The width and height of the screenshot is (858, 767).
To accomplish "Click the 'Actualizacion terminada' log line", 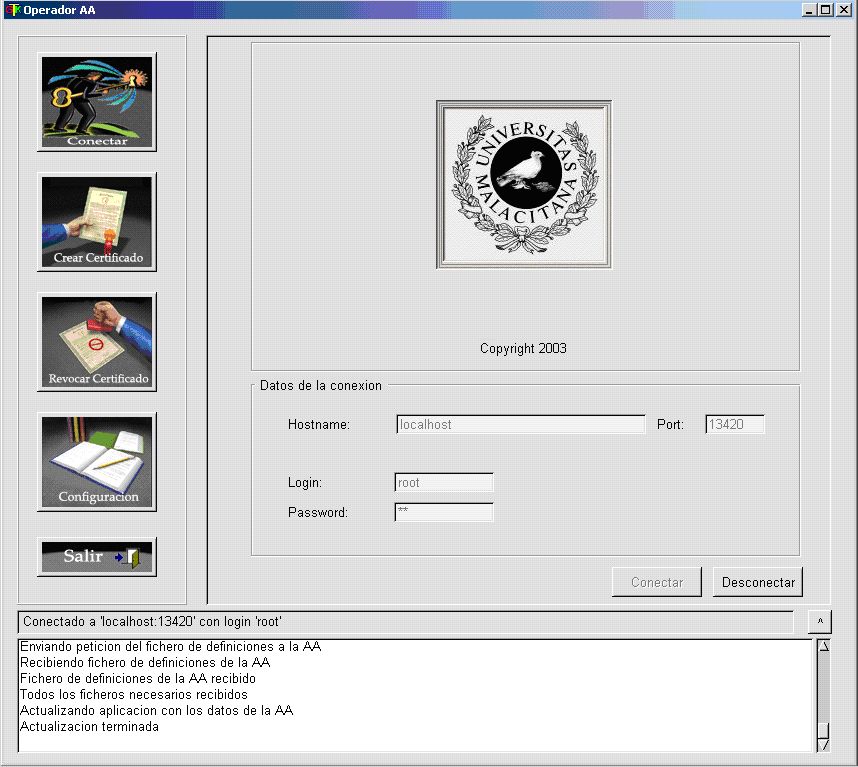I will [89, 727].
